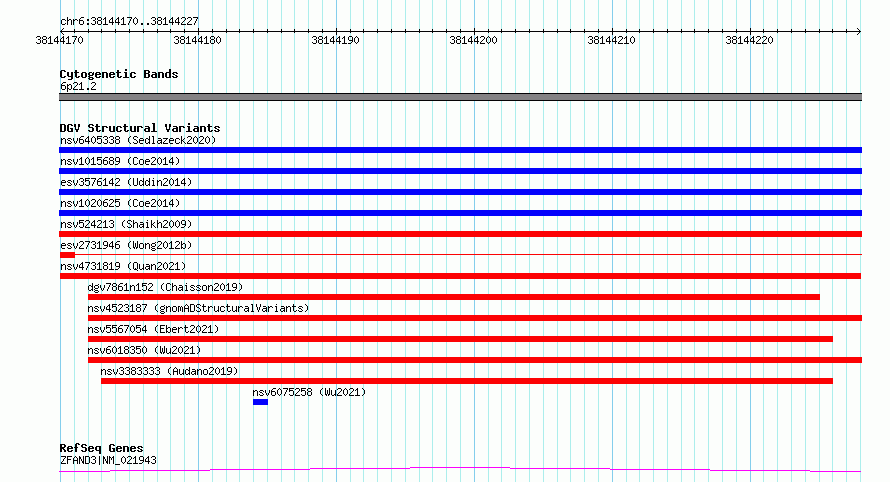This screenshot has height=482, width=890.
Task: Open nsv6018350 (Wu2021) label
Action: tap(144, 350)
